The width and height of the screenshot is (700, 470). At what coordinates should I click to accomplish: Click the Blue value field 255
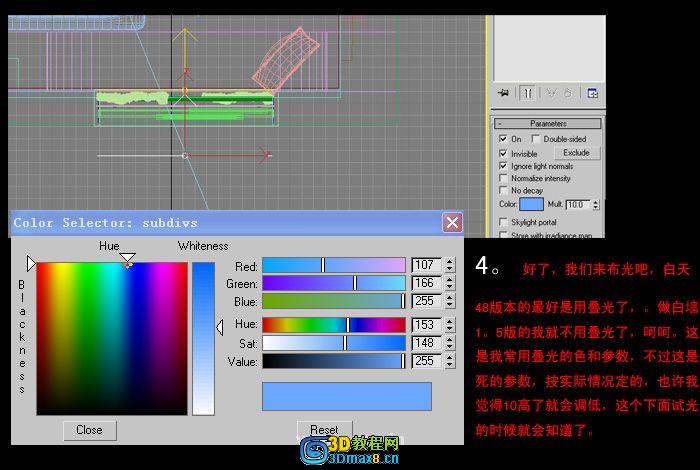pos(427,301)
